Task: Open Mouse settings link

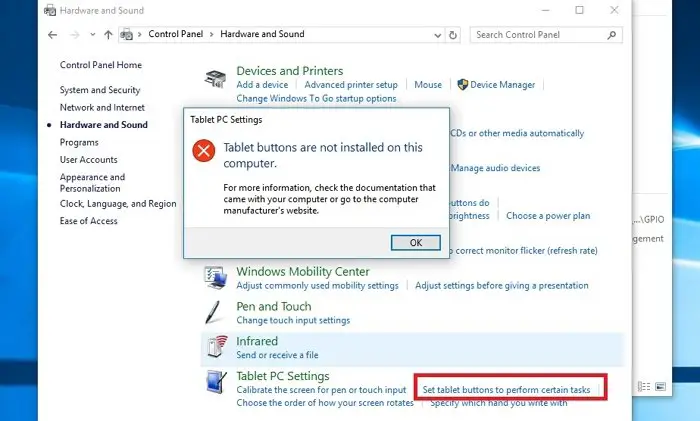Action: [428, 84]
